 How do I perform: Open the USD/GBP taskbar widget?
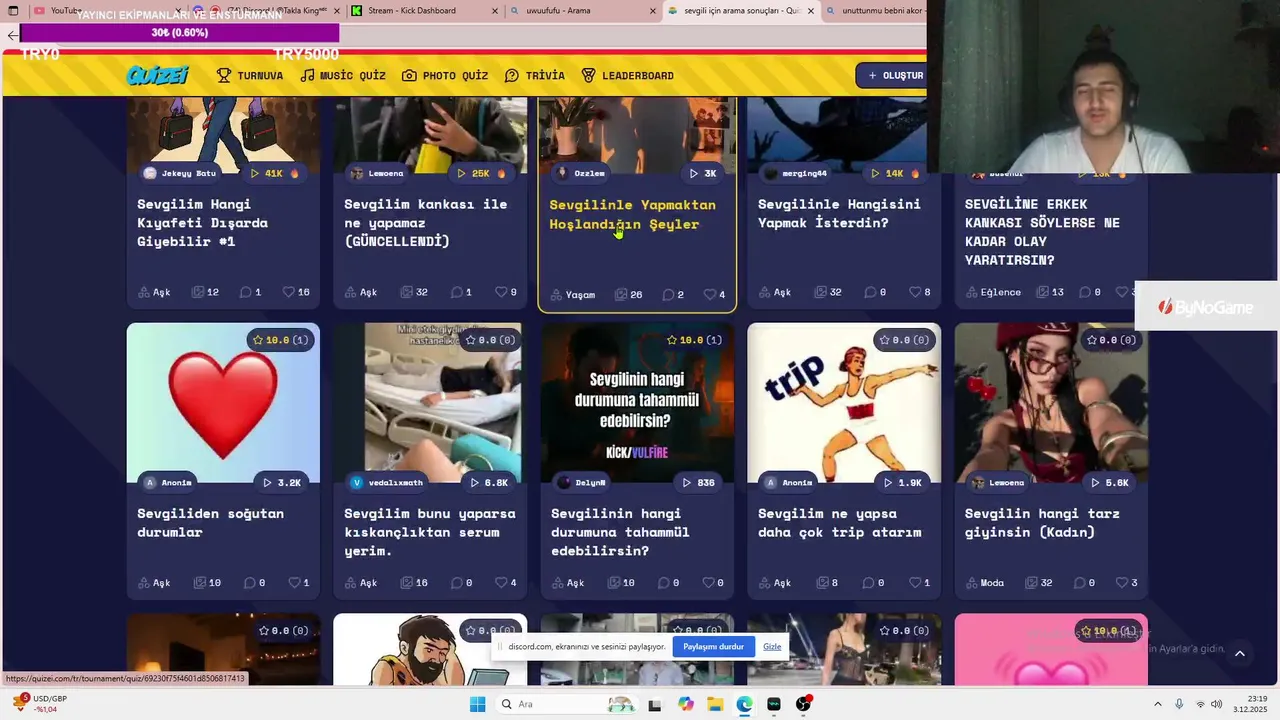point(40,704)
